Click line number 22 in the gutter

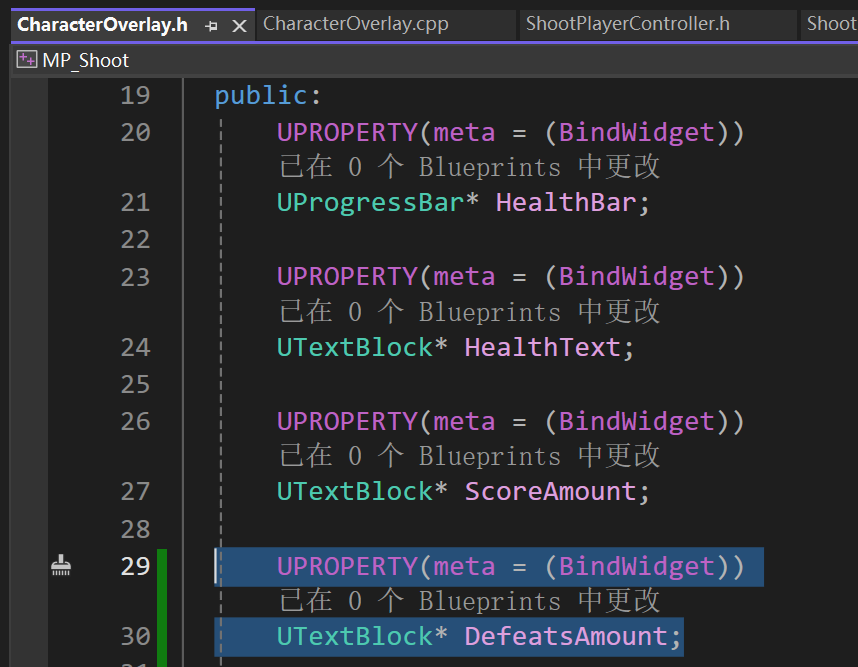click(135, 240)
